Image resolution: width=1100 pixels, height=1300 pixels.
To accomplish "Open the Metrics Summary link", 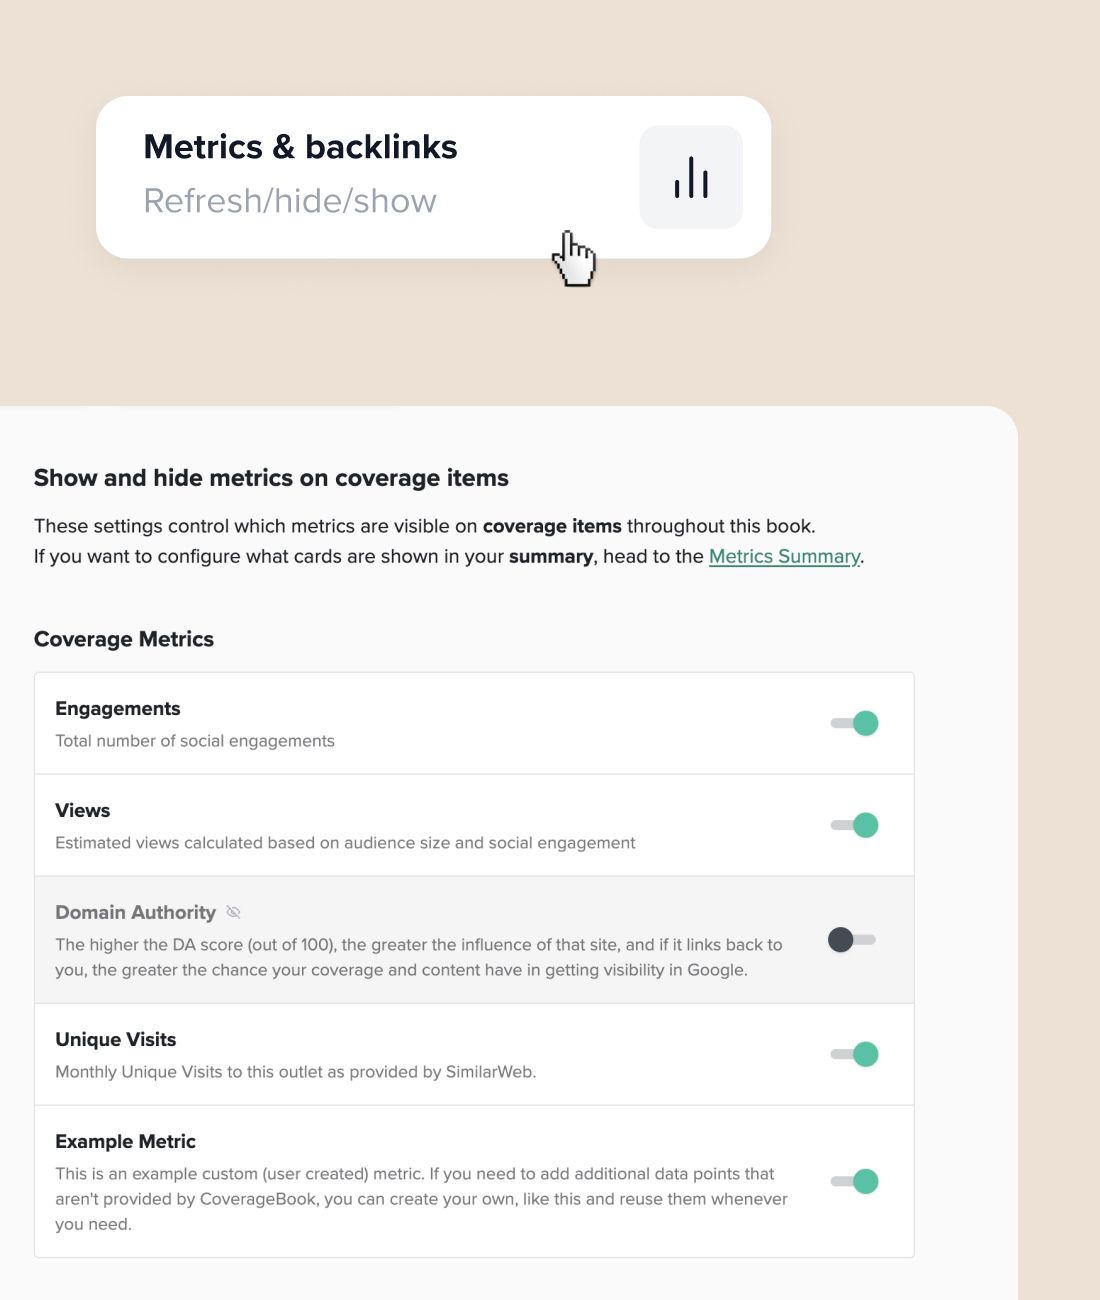I will pyautogui.click(x=784, y=556).
